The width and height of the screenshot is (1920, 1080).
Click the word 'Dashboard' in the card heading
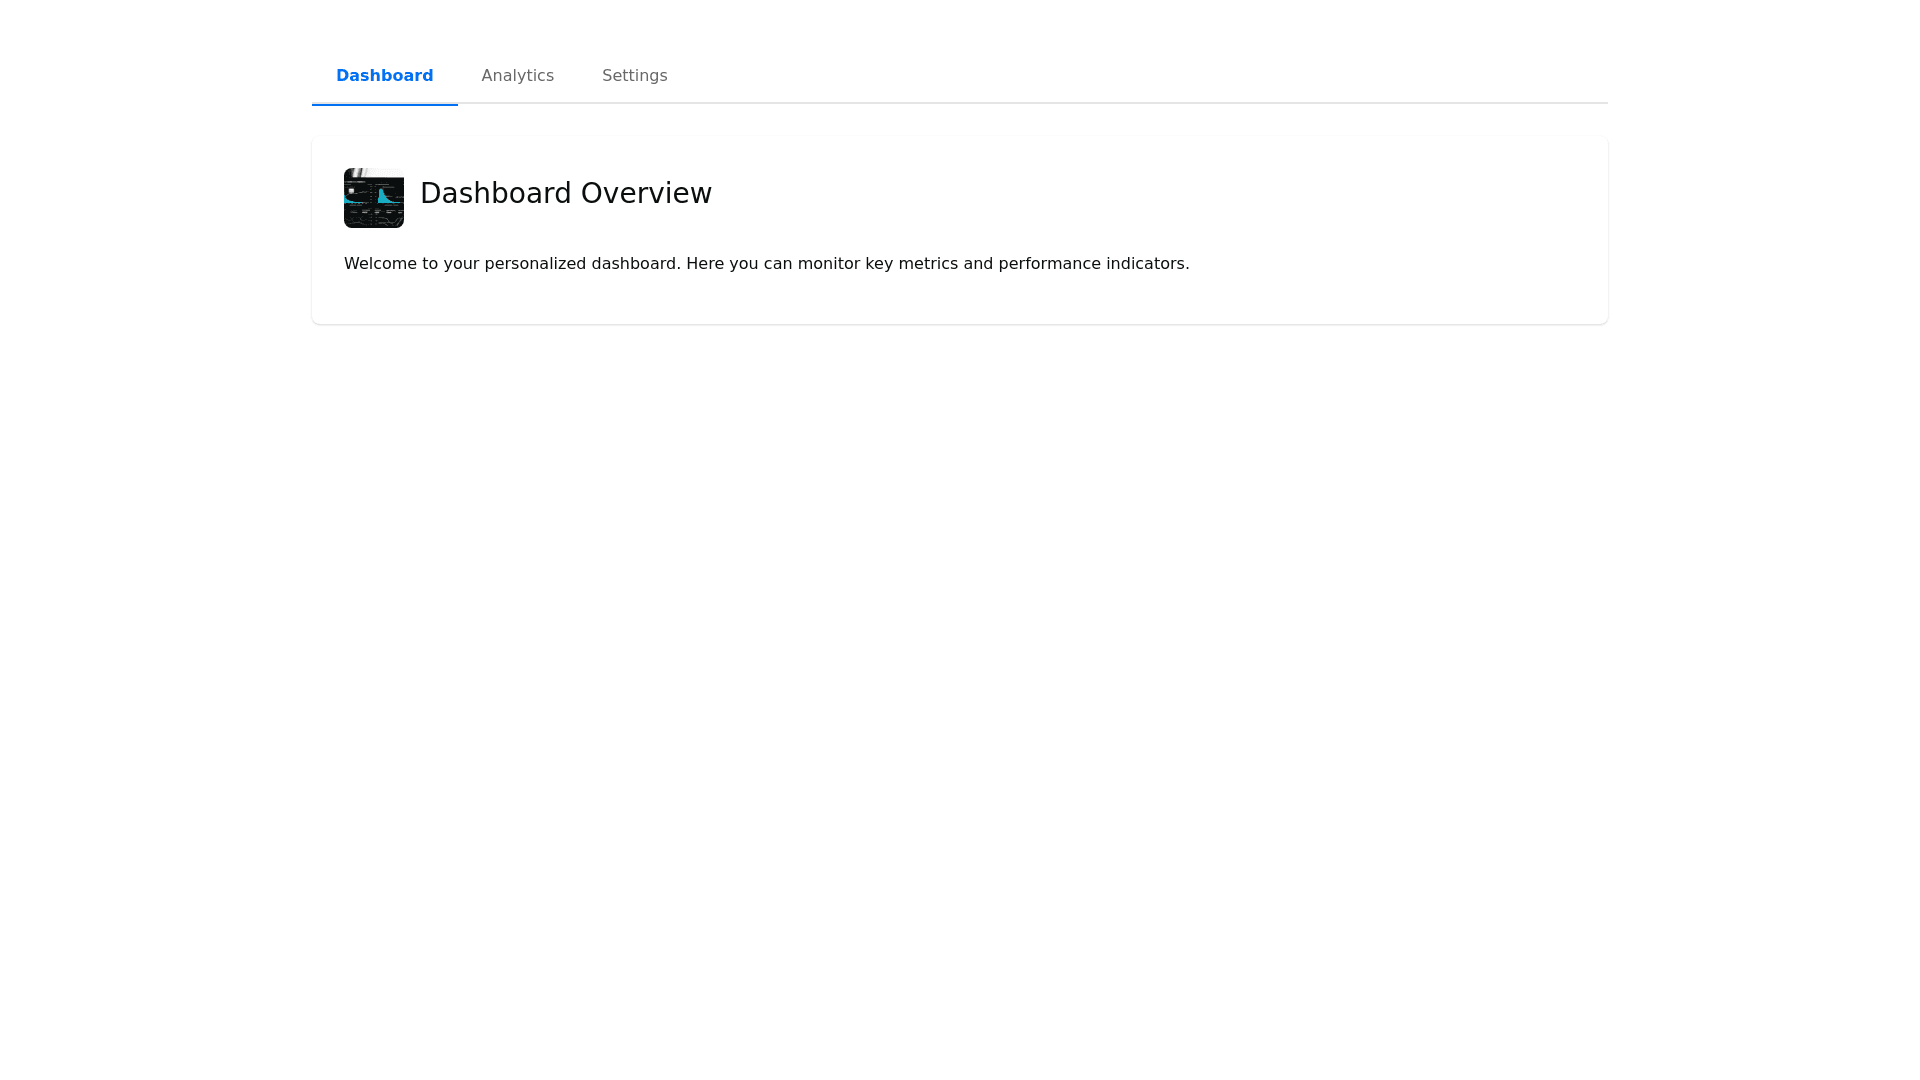pos(495,193)
